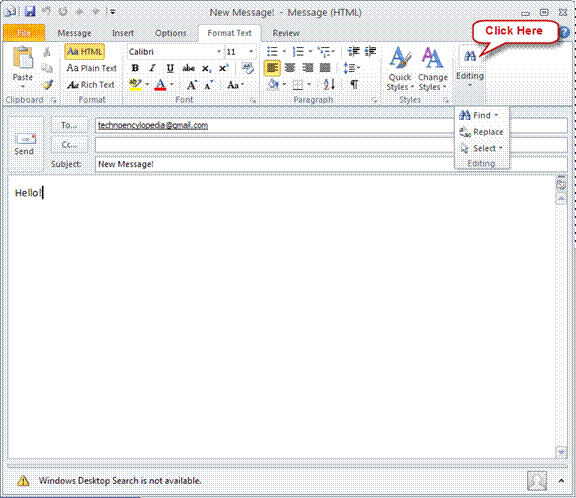Switch to the Message tab

coord(75,33)
